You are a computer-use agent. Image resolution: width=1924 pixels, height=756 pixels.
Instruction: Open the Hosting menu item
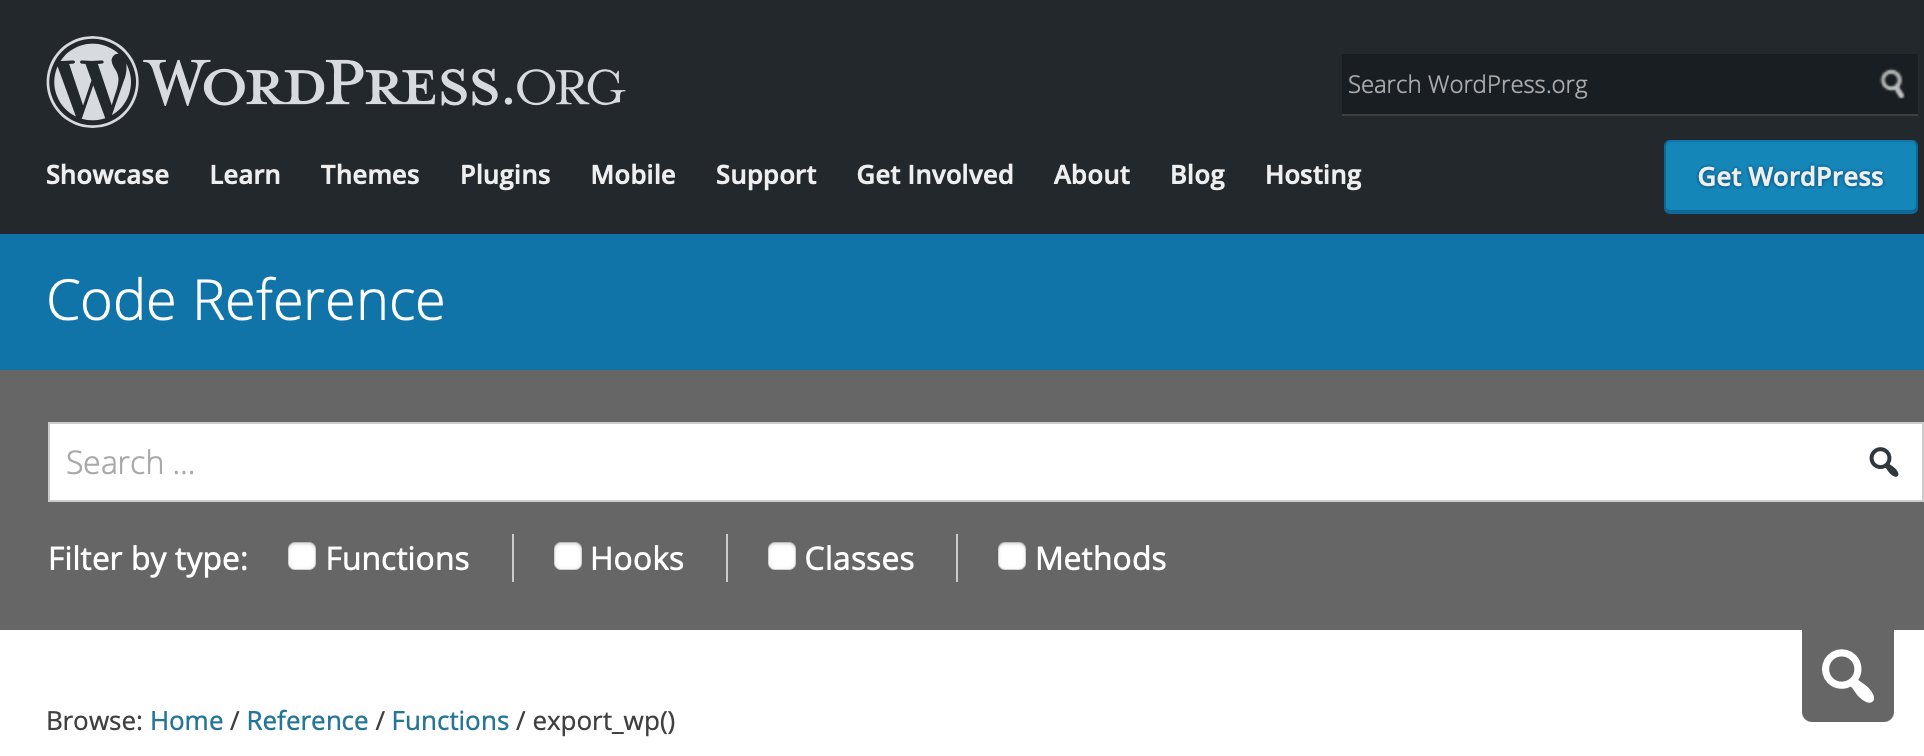point(1313,175)
